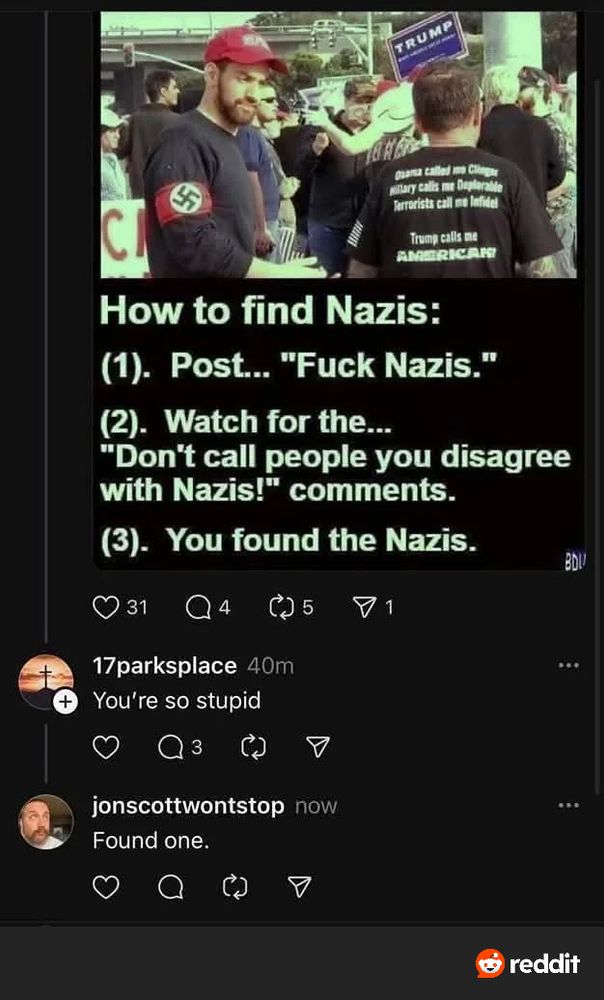This screenshot has width=604, height=1000.
Task: Like 17parksplace's comment
Action: pos(106,747)
